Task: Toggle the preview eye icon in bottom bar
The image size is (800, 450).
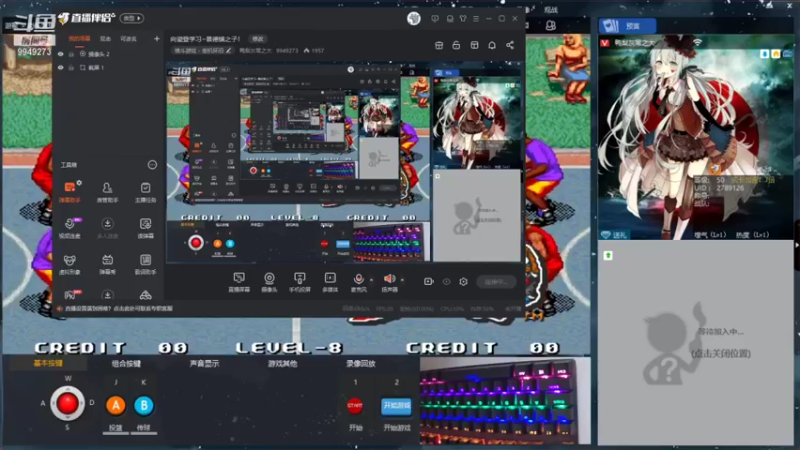Action: click(446, 282)
